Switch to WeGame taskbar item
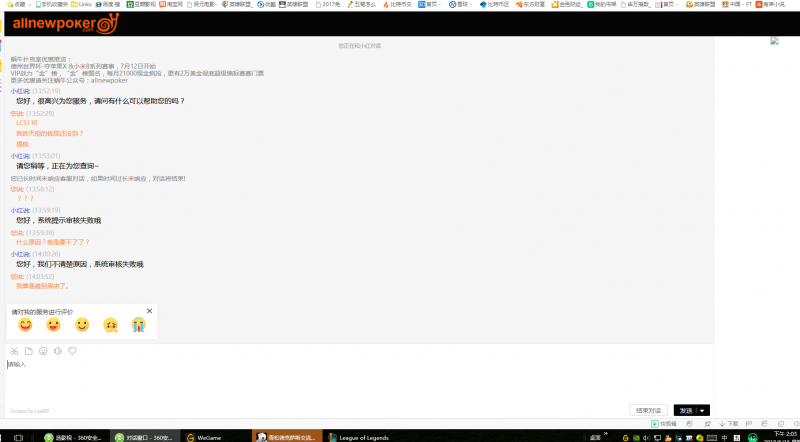 (205, 436)
